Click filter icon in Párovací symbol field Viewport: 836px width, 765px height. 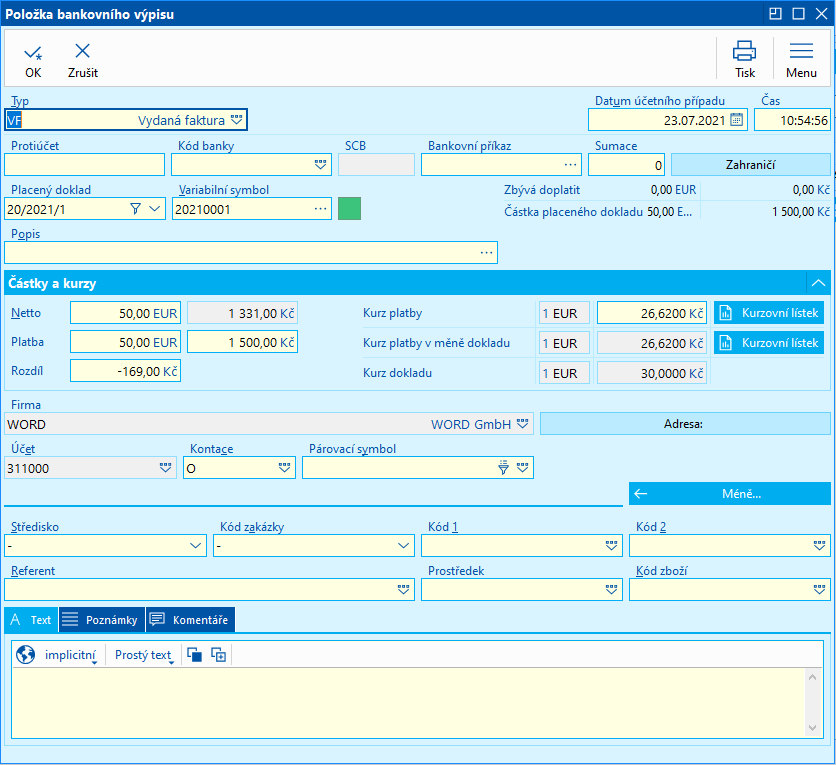pyautogui.click(x=504, y=467)
